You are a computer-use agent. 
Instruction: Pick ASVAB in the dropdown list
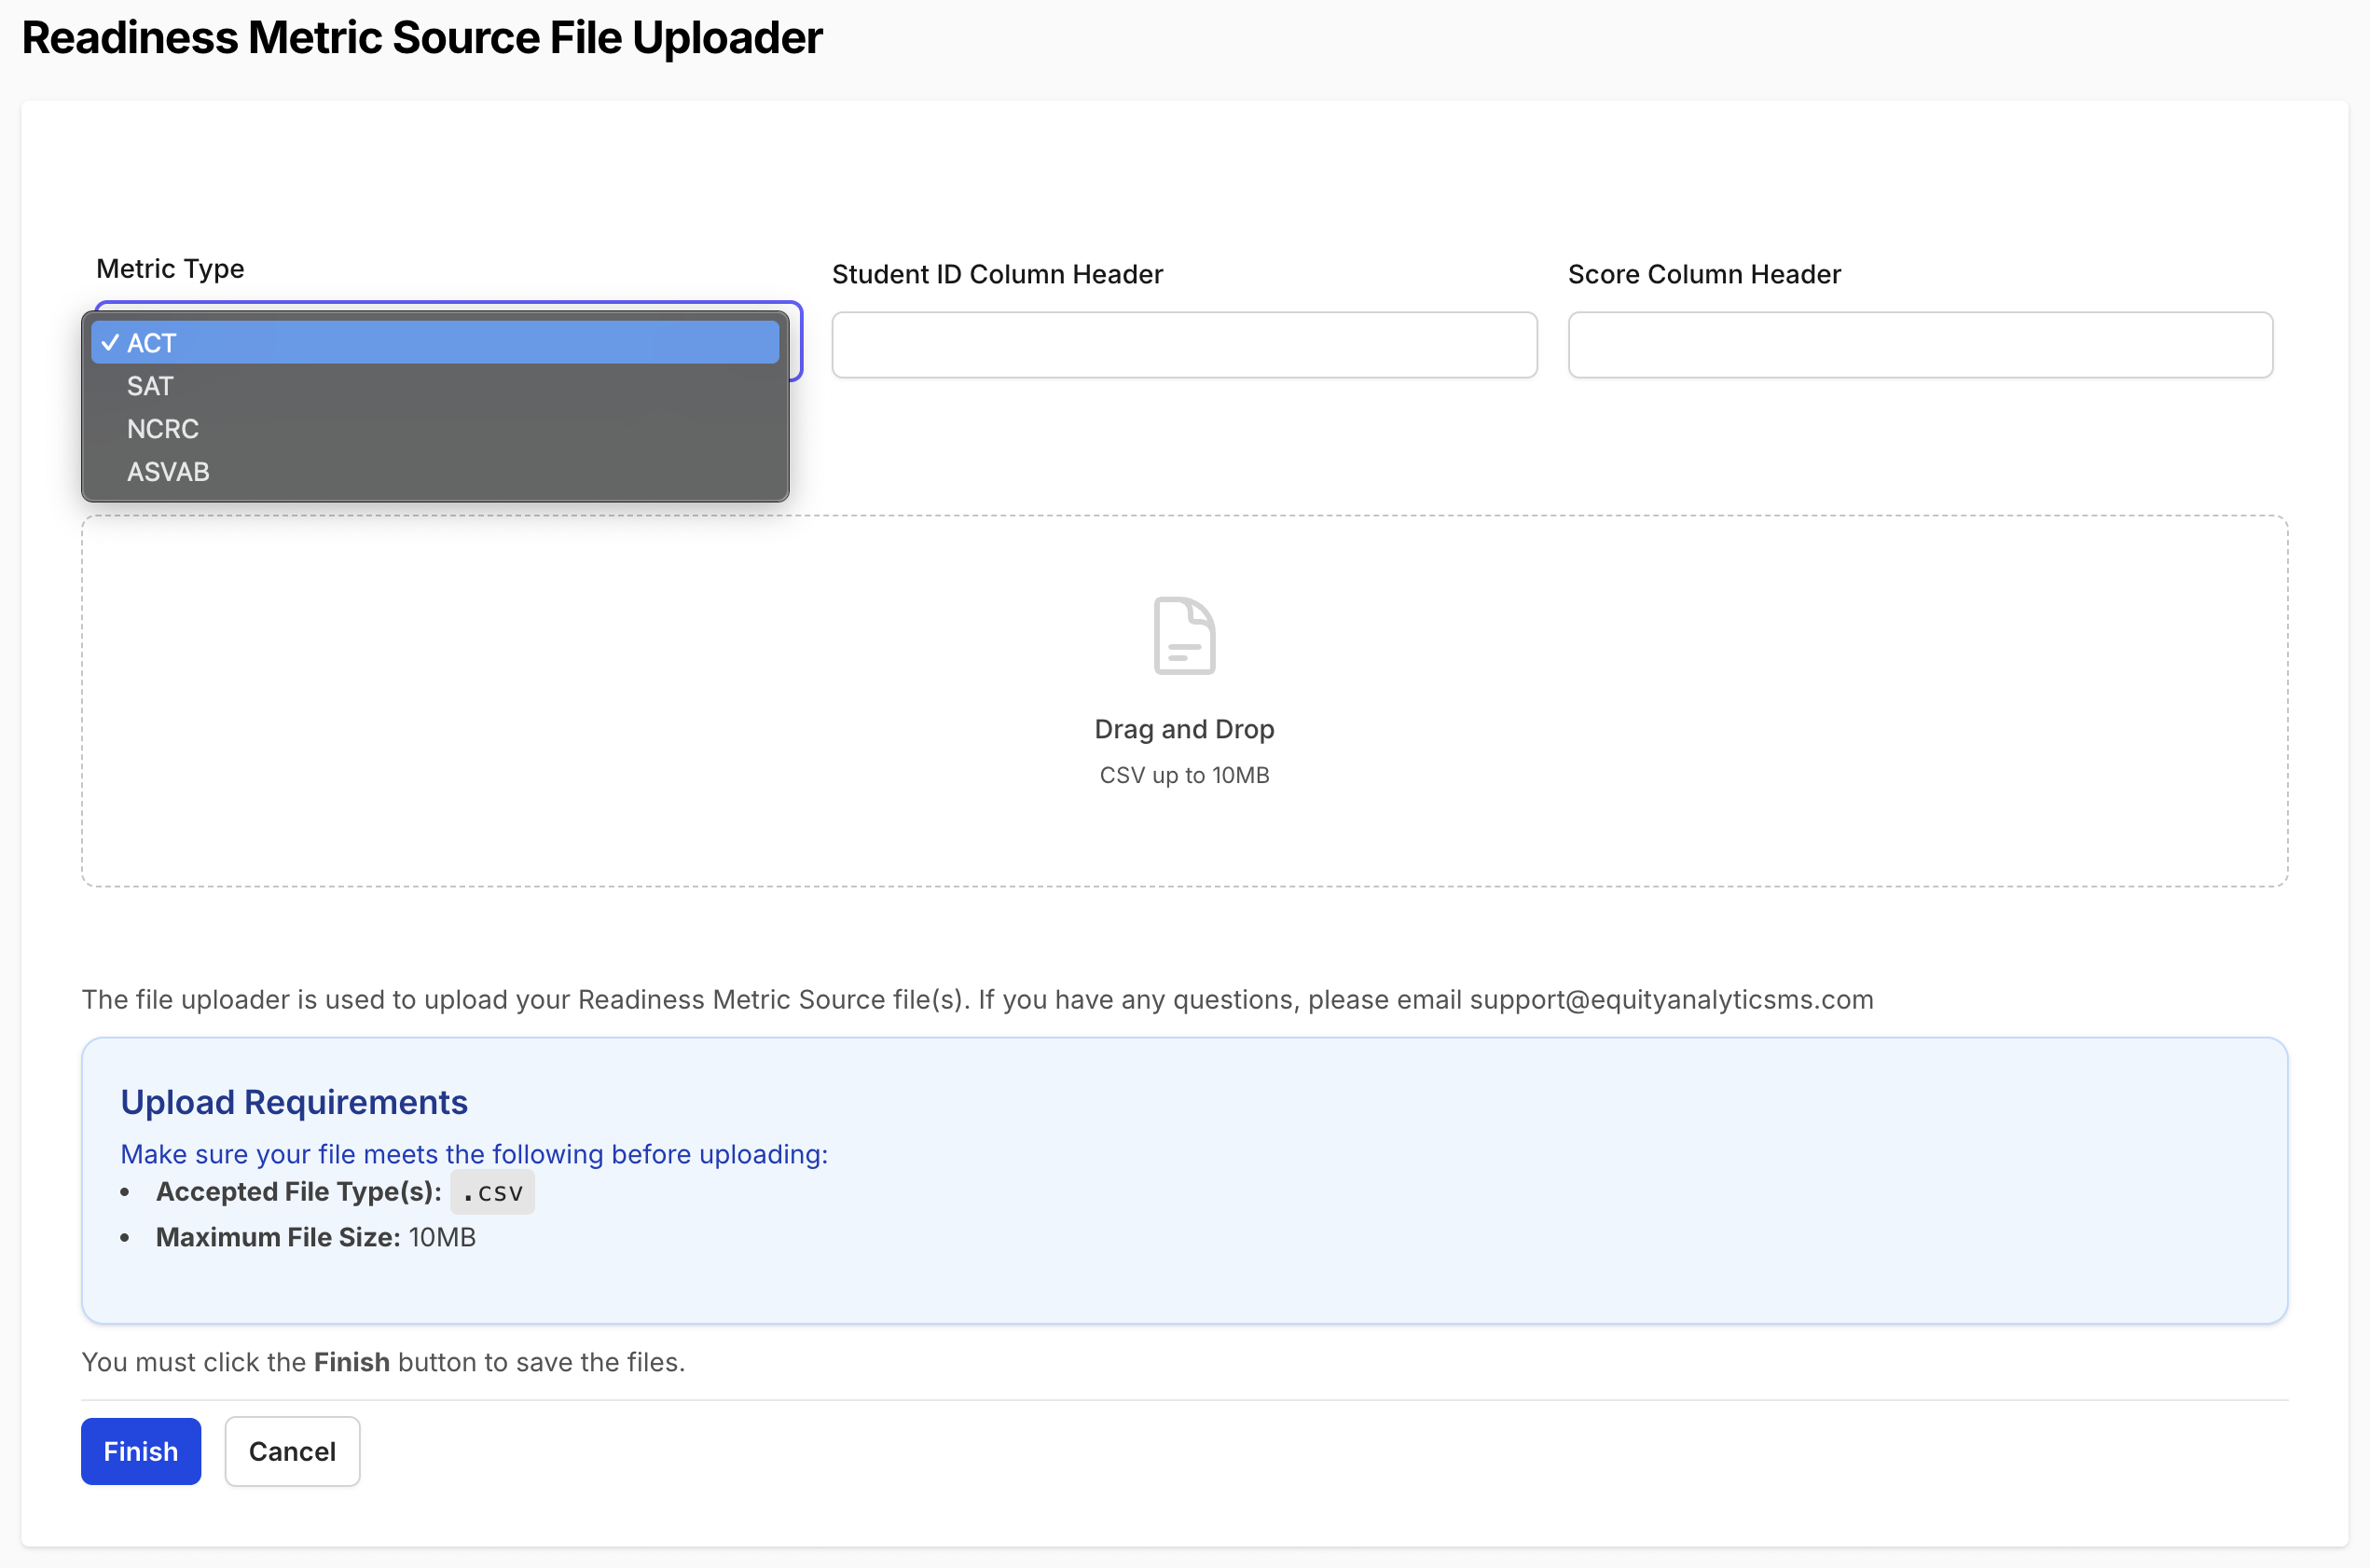click(168, 472)
